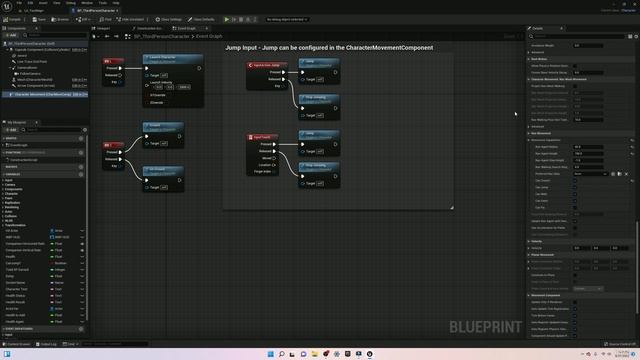Open the File menu

(19, 3)
